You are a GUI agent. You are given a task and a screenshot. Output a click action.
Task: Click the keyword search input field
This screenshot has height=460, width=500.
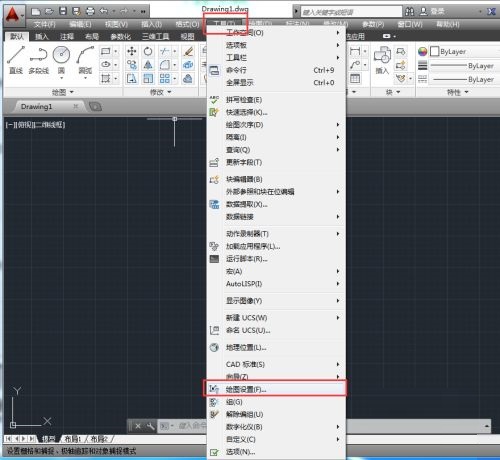351,12
